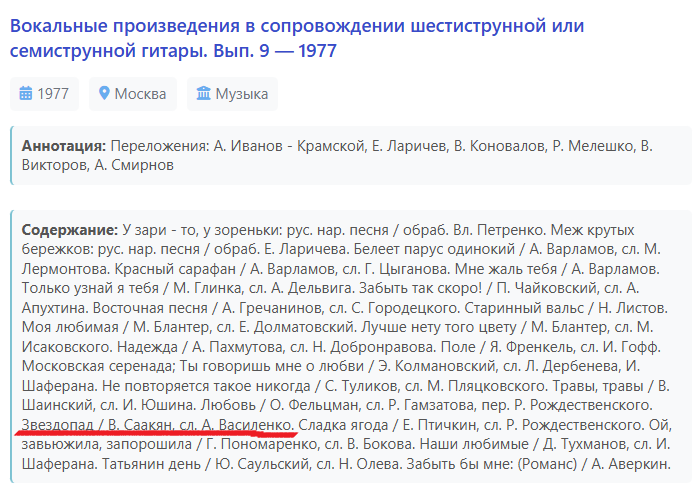Image resolution: width=694 pixels, height=504 pixels.
Task: Click the song title 'Лучше нету того цвету'
Action: click(x=439, y=327)
